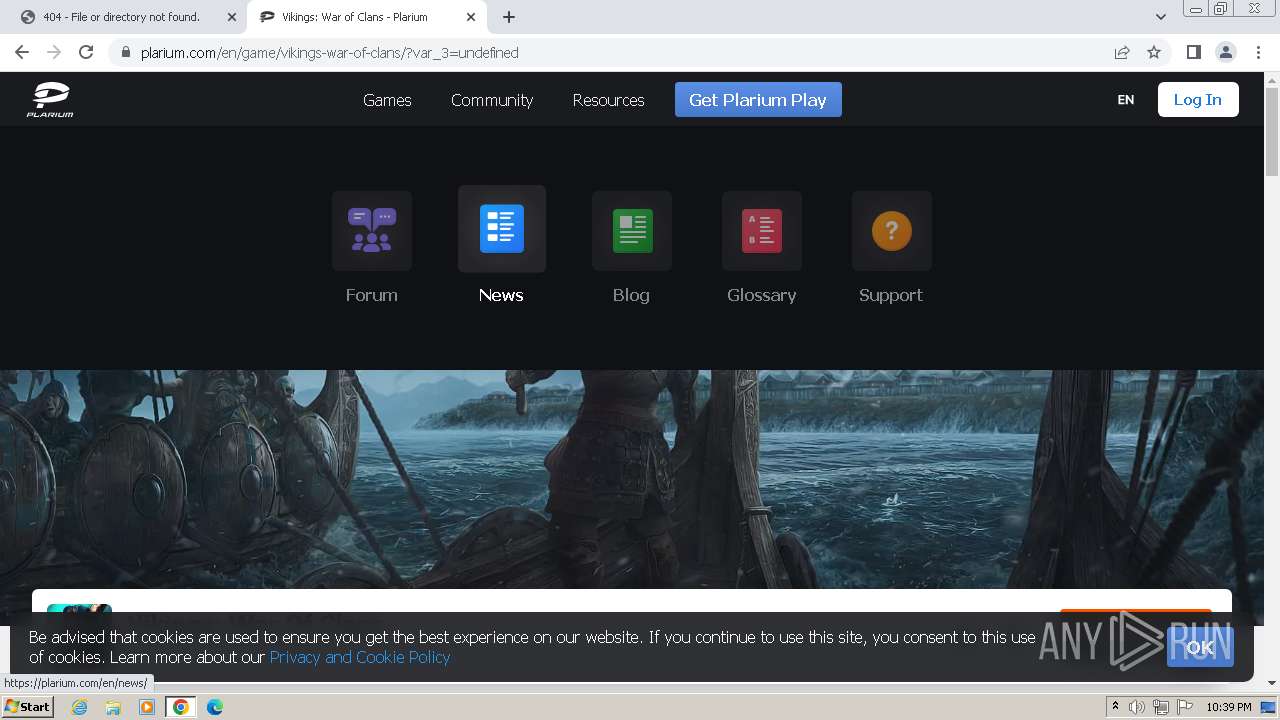Toggle browser side panel icon
1280x720 pixels.
(1193, 52)
